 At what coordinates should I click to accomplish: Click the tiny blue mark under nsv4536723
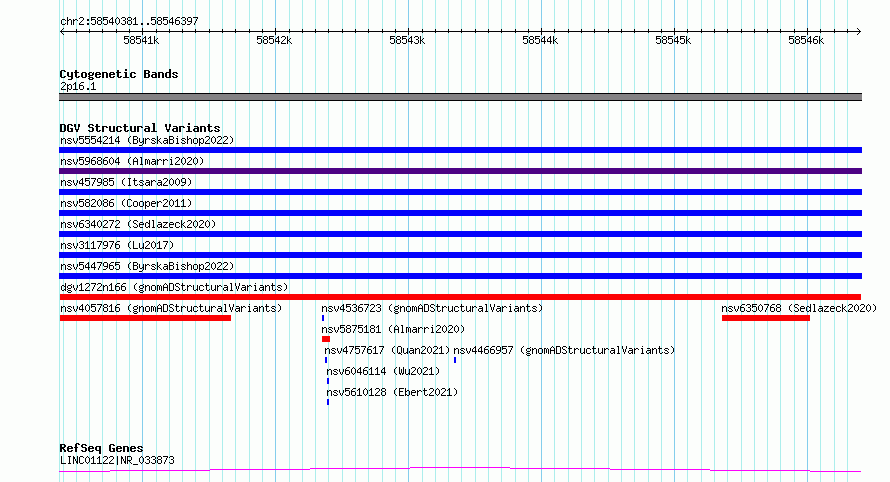tap(323, 318)
